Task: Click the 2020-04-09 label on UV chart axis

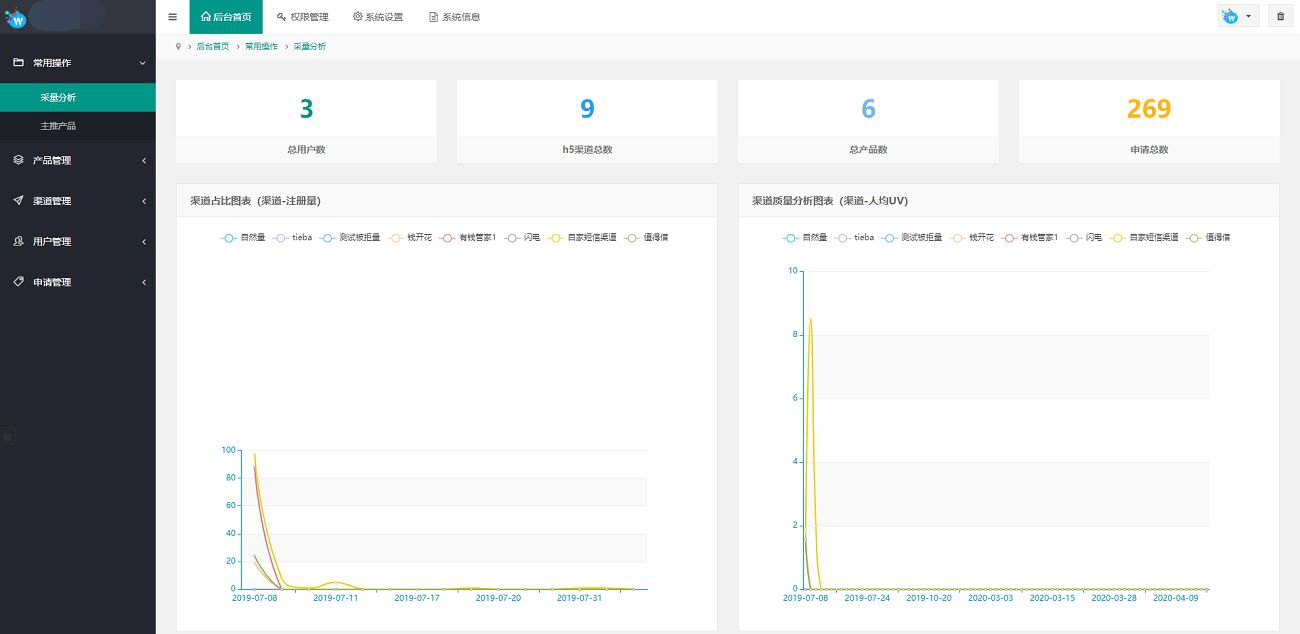Action: [1175, 598]
